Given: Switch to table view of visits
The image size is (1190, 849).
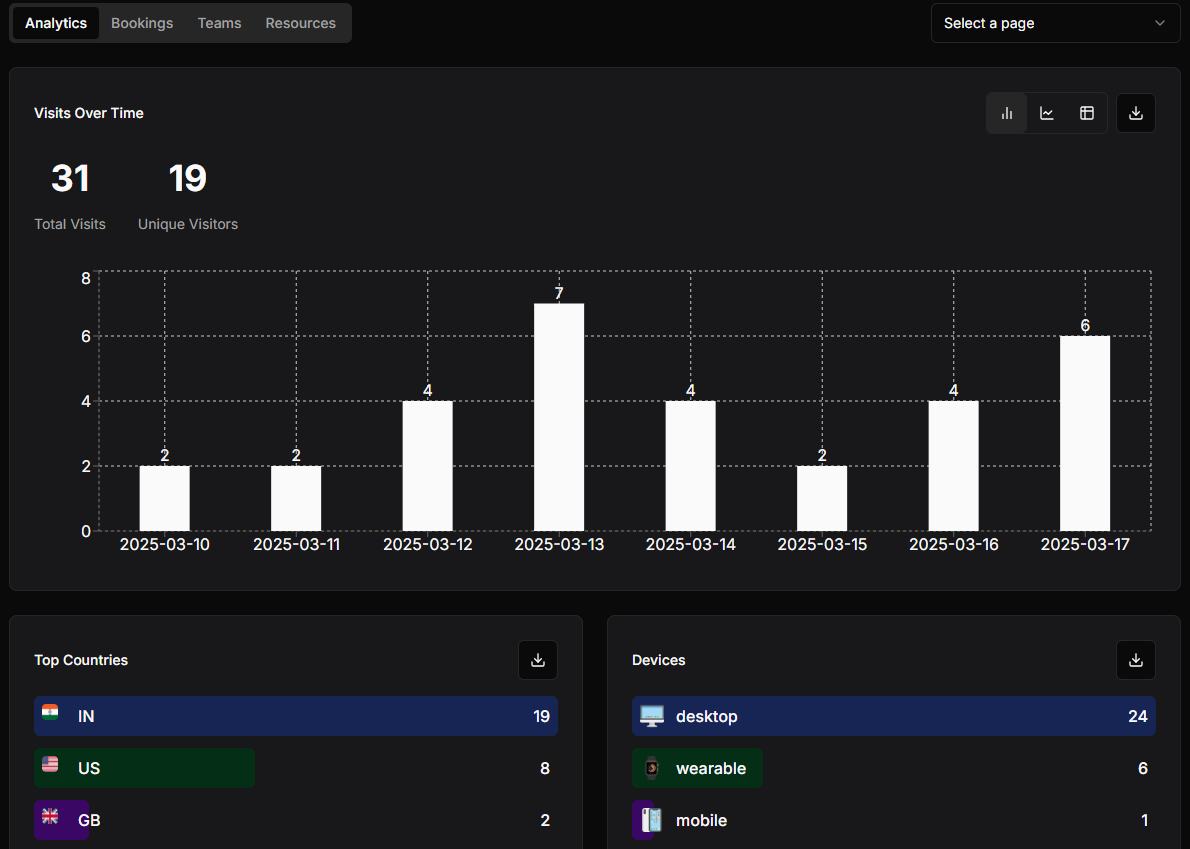Looking at the screenshot, I should pos(1087,113).
